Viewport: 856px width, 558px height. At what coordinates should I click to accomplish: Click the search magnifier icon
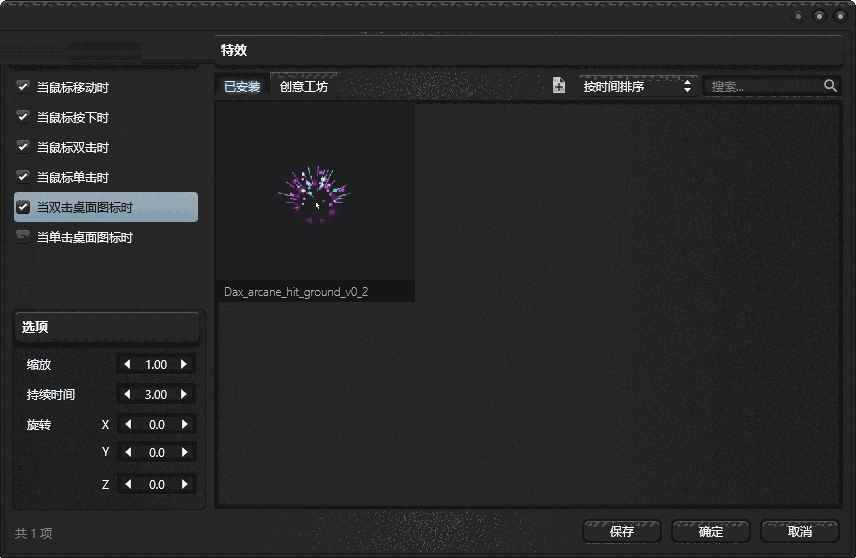tap(830, 86)
